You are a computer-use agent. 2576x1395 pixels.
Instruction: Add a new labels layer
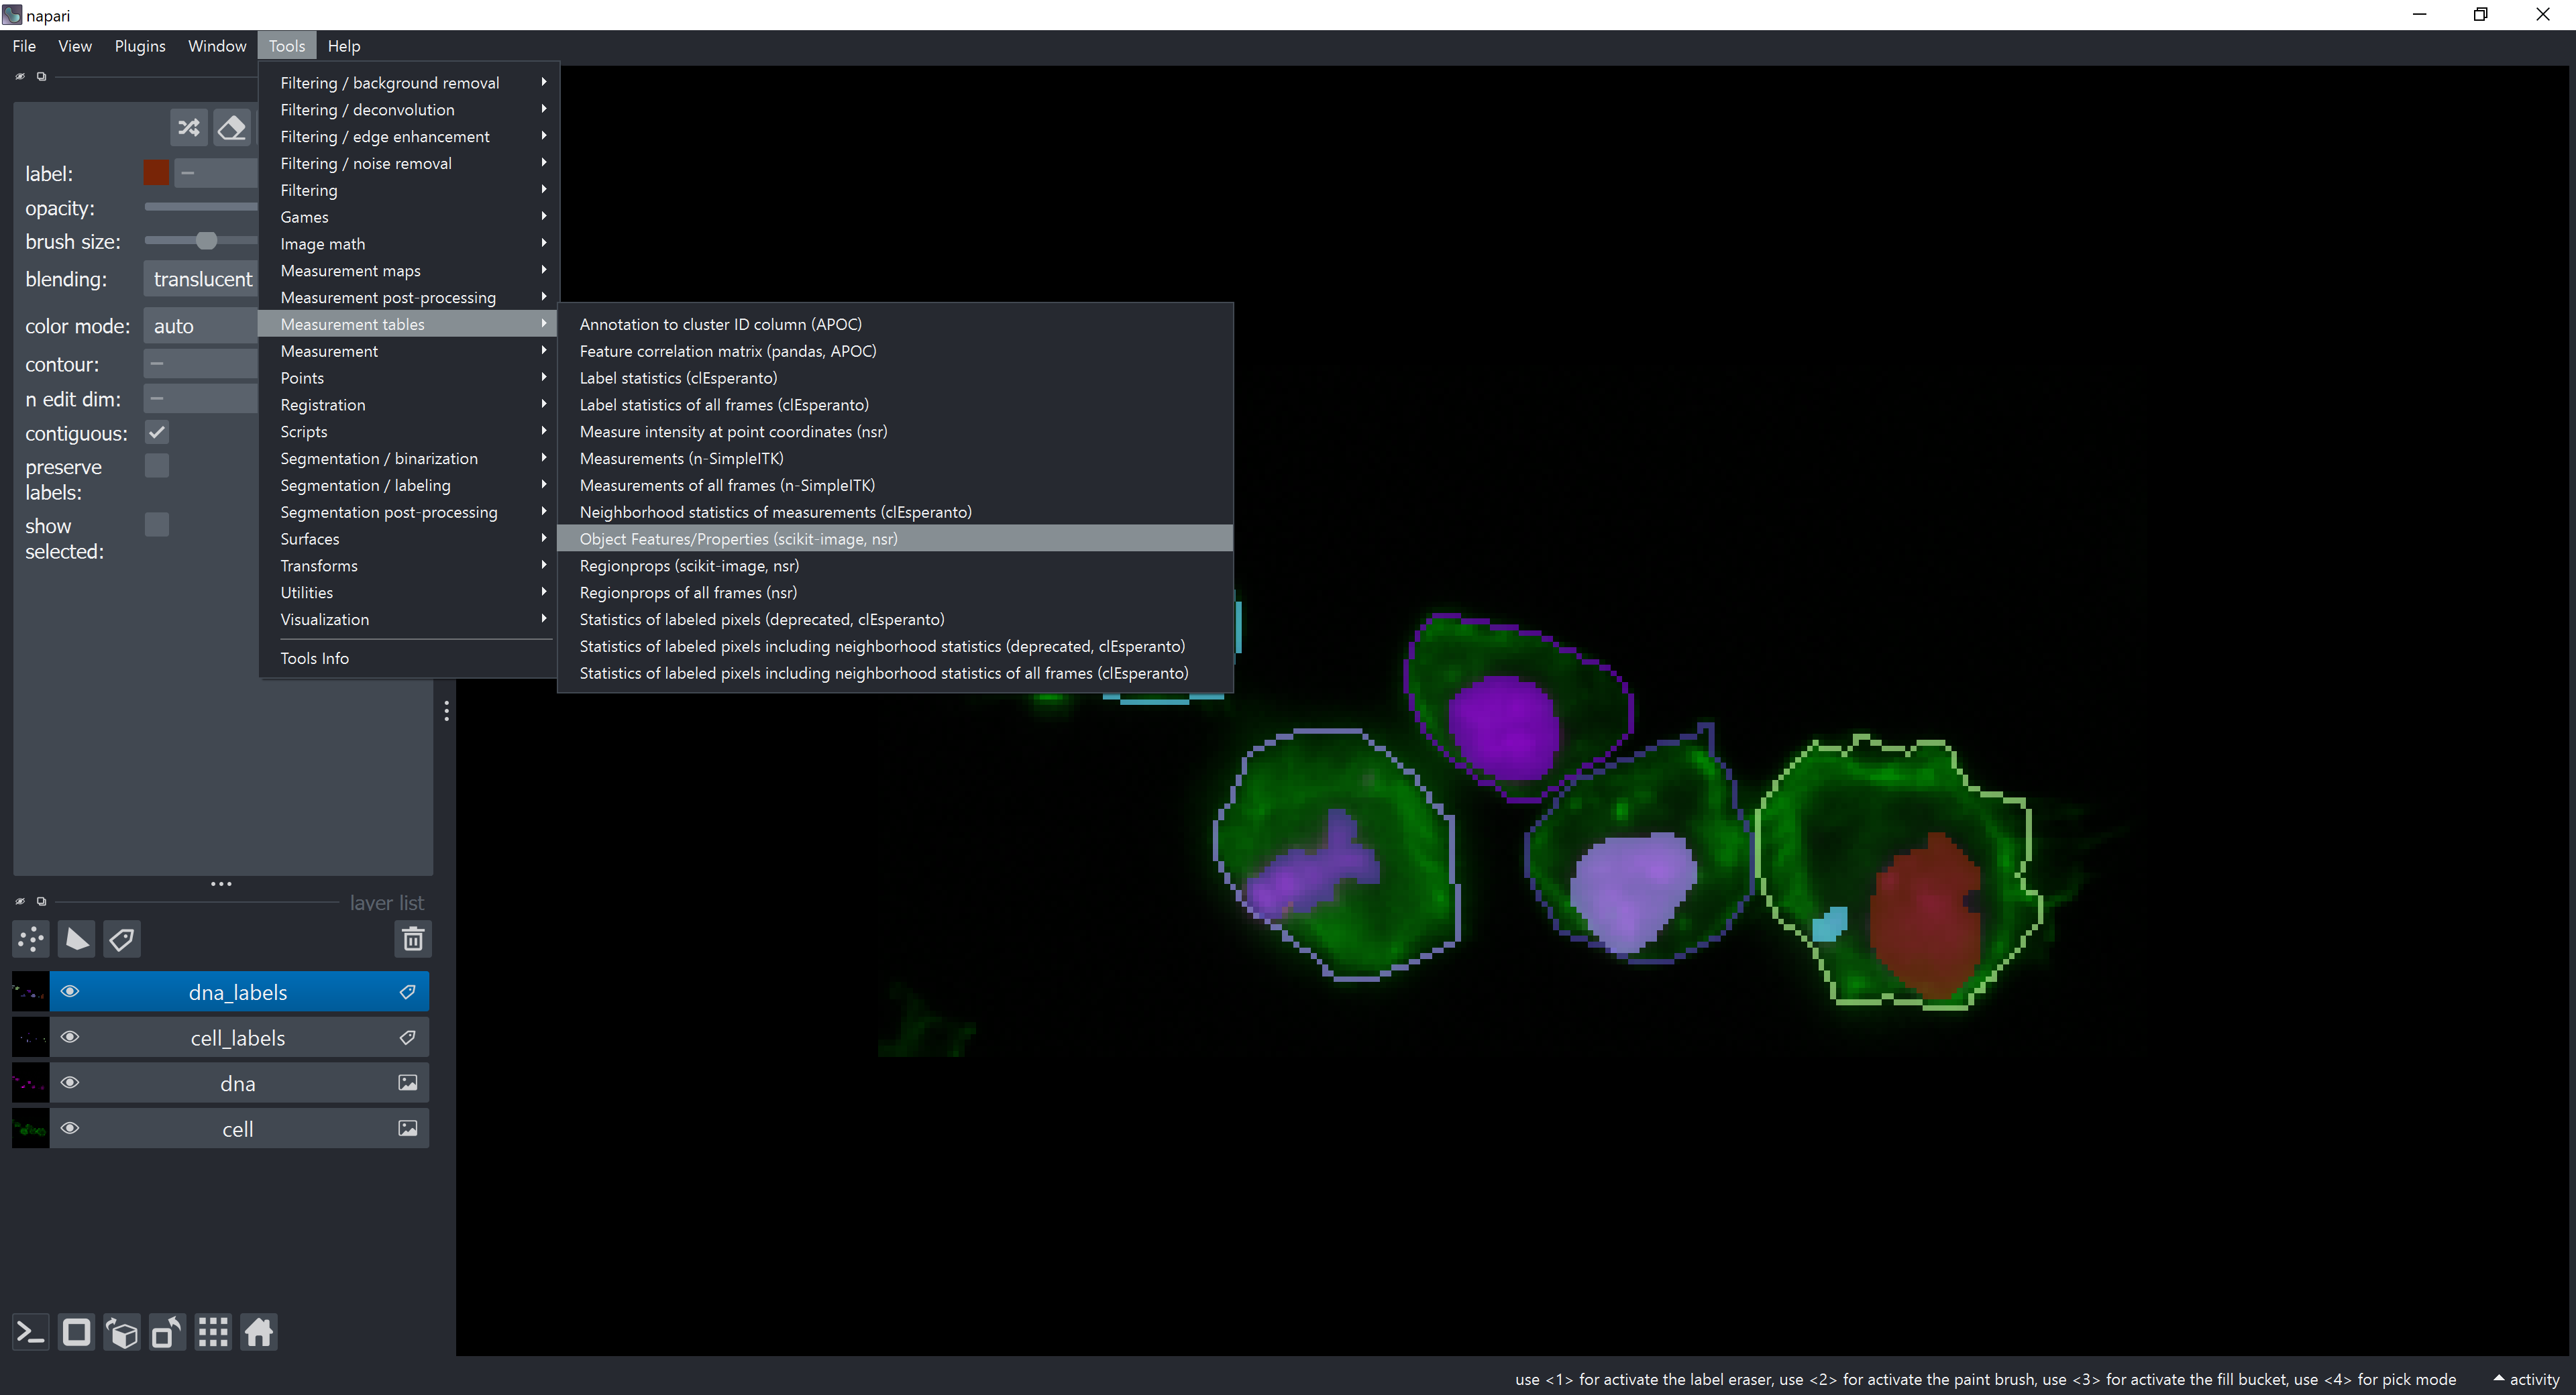pyautogui.click(x=122, y=939)
